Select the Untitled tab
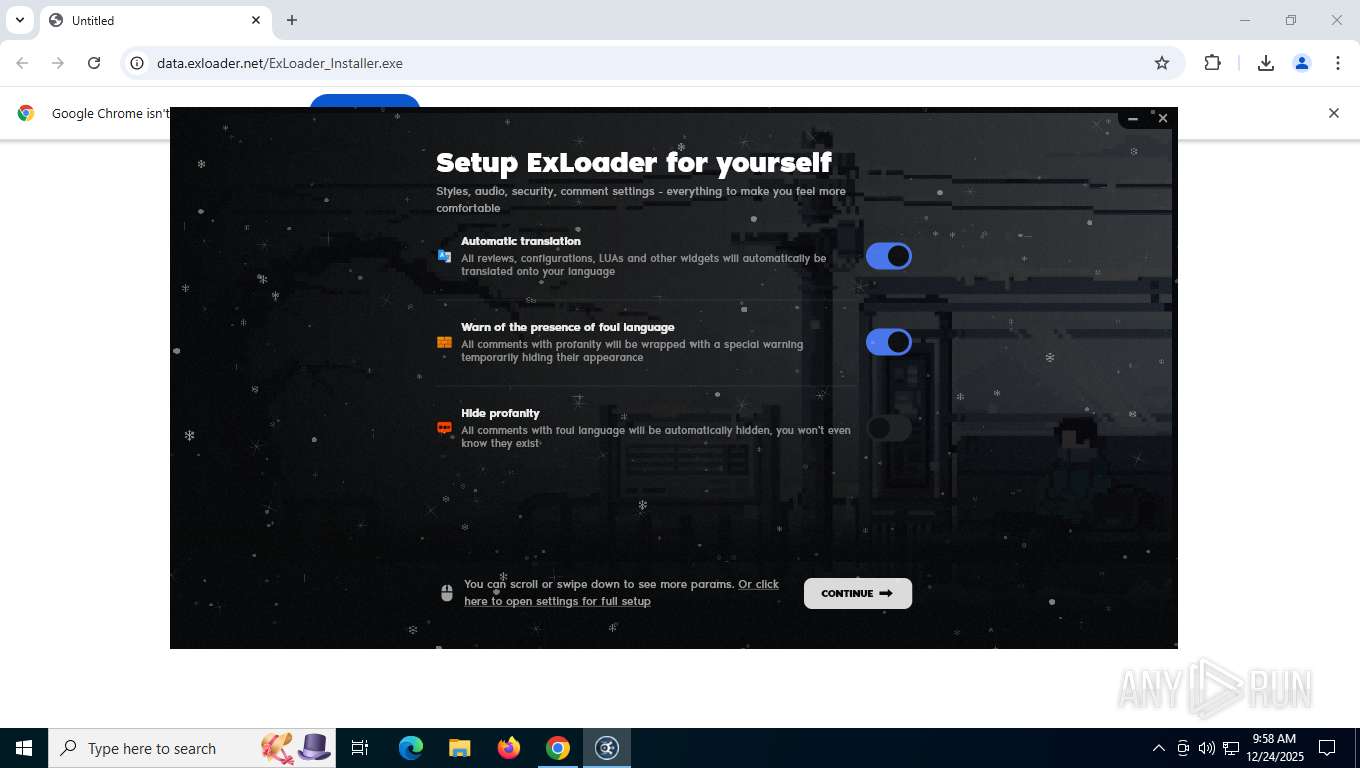Screen dimensions: 1360x768 (155, 20)
